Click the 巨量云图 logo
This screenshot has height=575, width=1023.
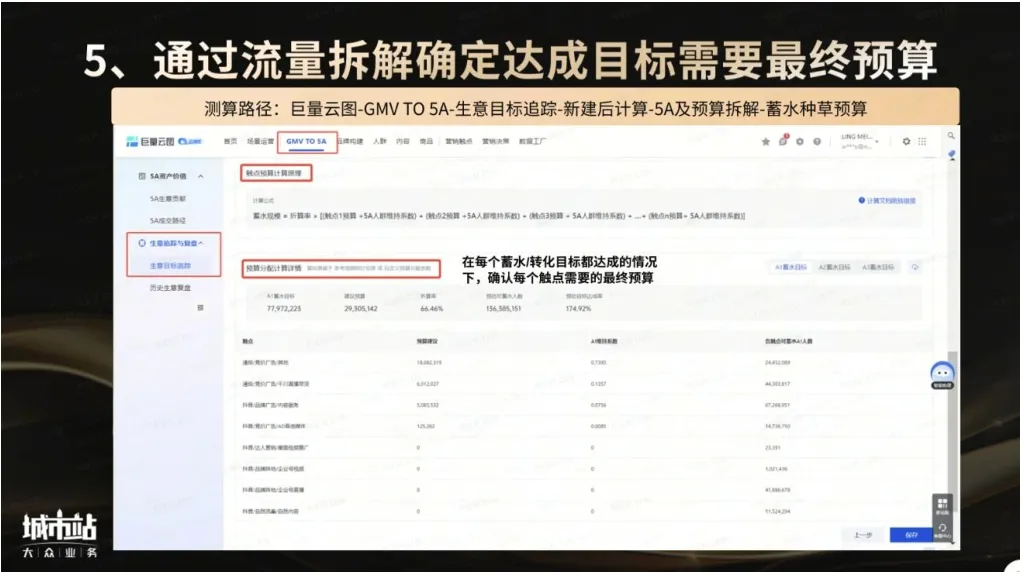coord(150,142)
